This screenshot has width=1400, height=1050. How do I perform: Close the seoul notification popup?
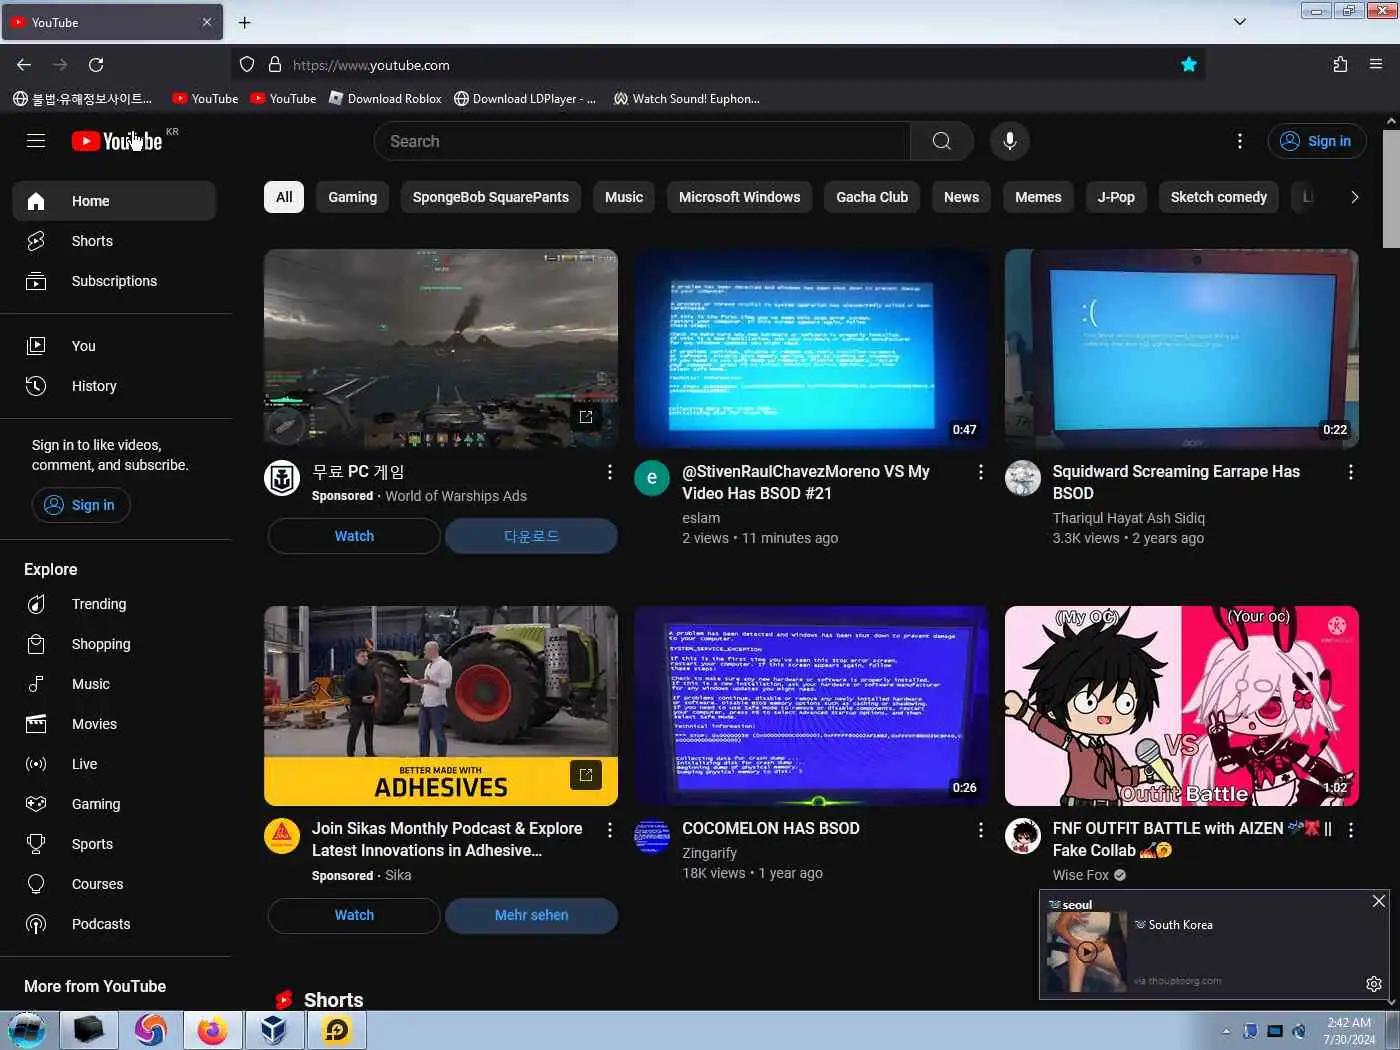pyautogui.click(x=1379, y=901)
